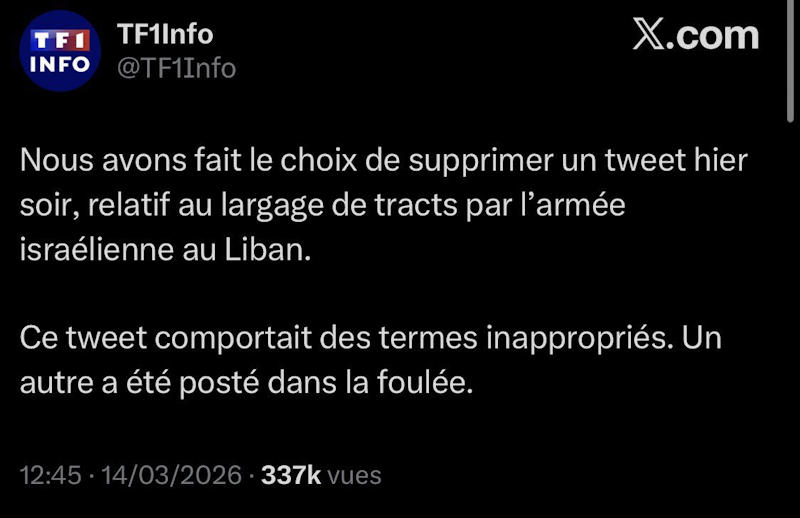Image resolution: width=800 pixels, height=518 pixels.
Task: Click the scrollbar thumb on right edge
Action: coord(790,61)
